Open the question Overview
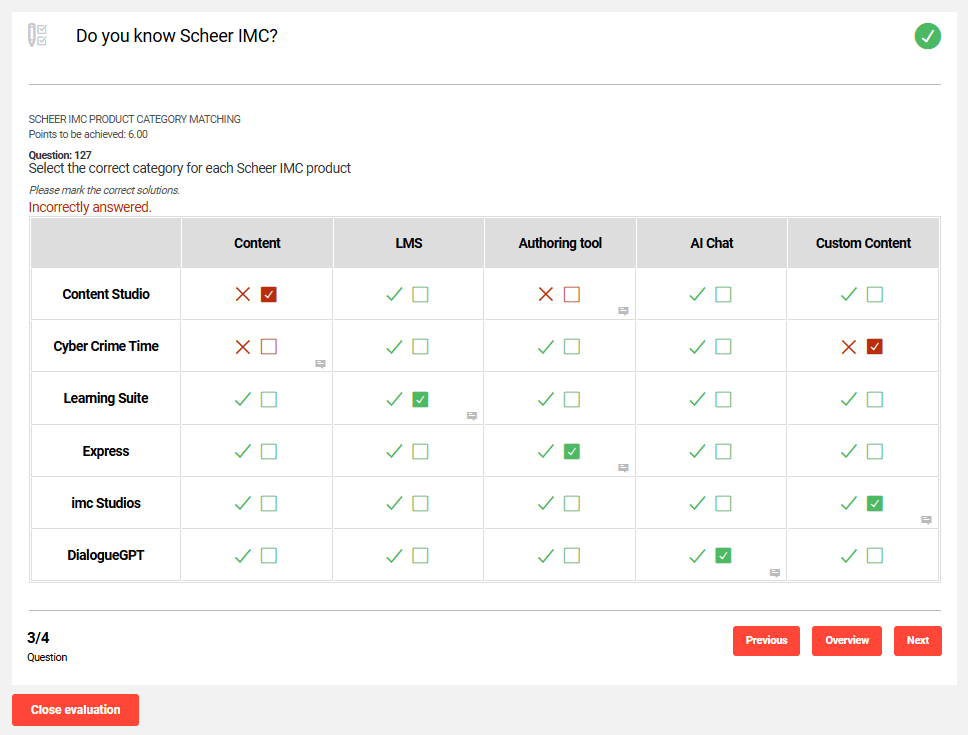Viewport: 968px width, 735px height. point(847,641)
